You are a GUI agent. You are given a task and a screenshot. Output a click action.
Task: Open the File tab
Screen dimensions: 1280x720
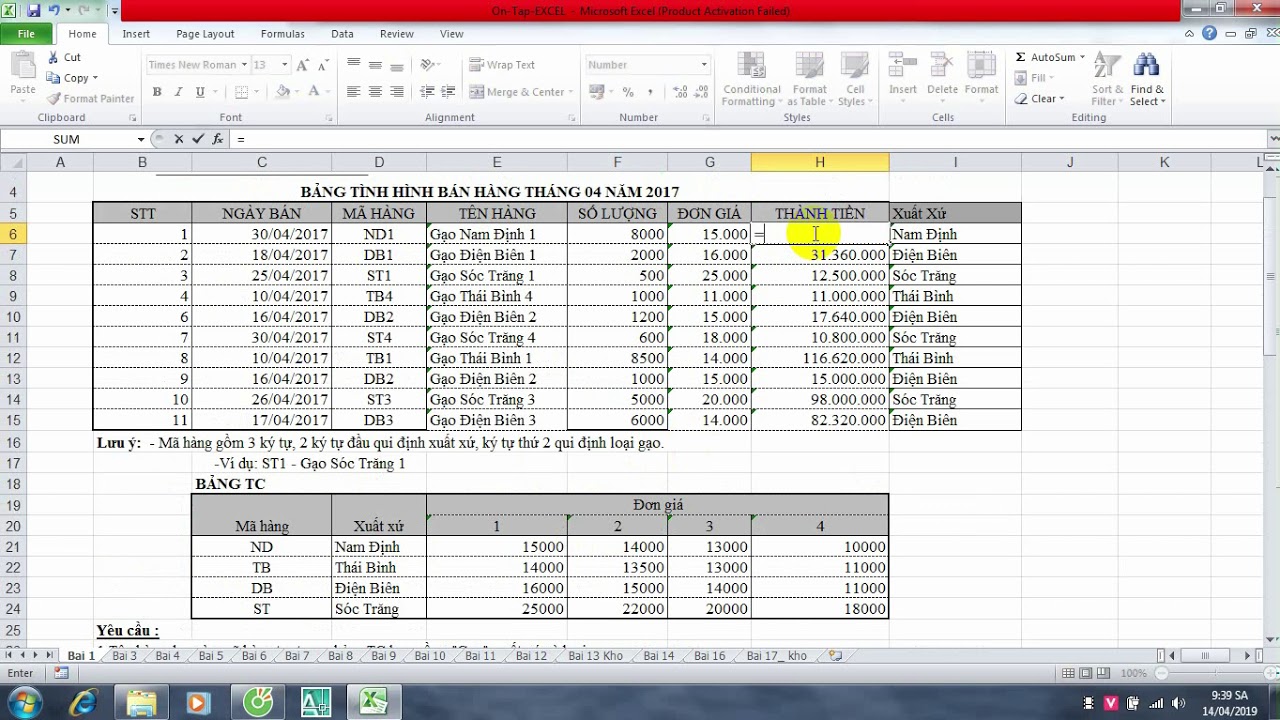[26, 34]
